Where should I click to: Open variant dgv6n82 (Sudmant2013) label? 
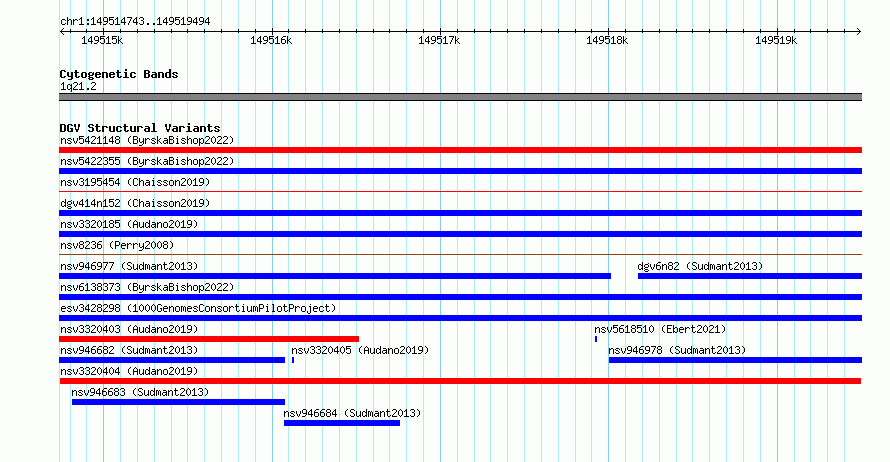coord(700,266)
